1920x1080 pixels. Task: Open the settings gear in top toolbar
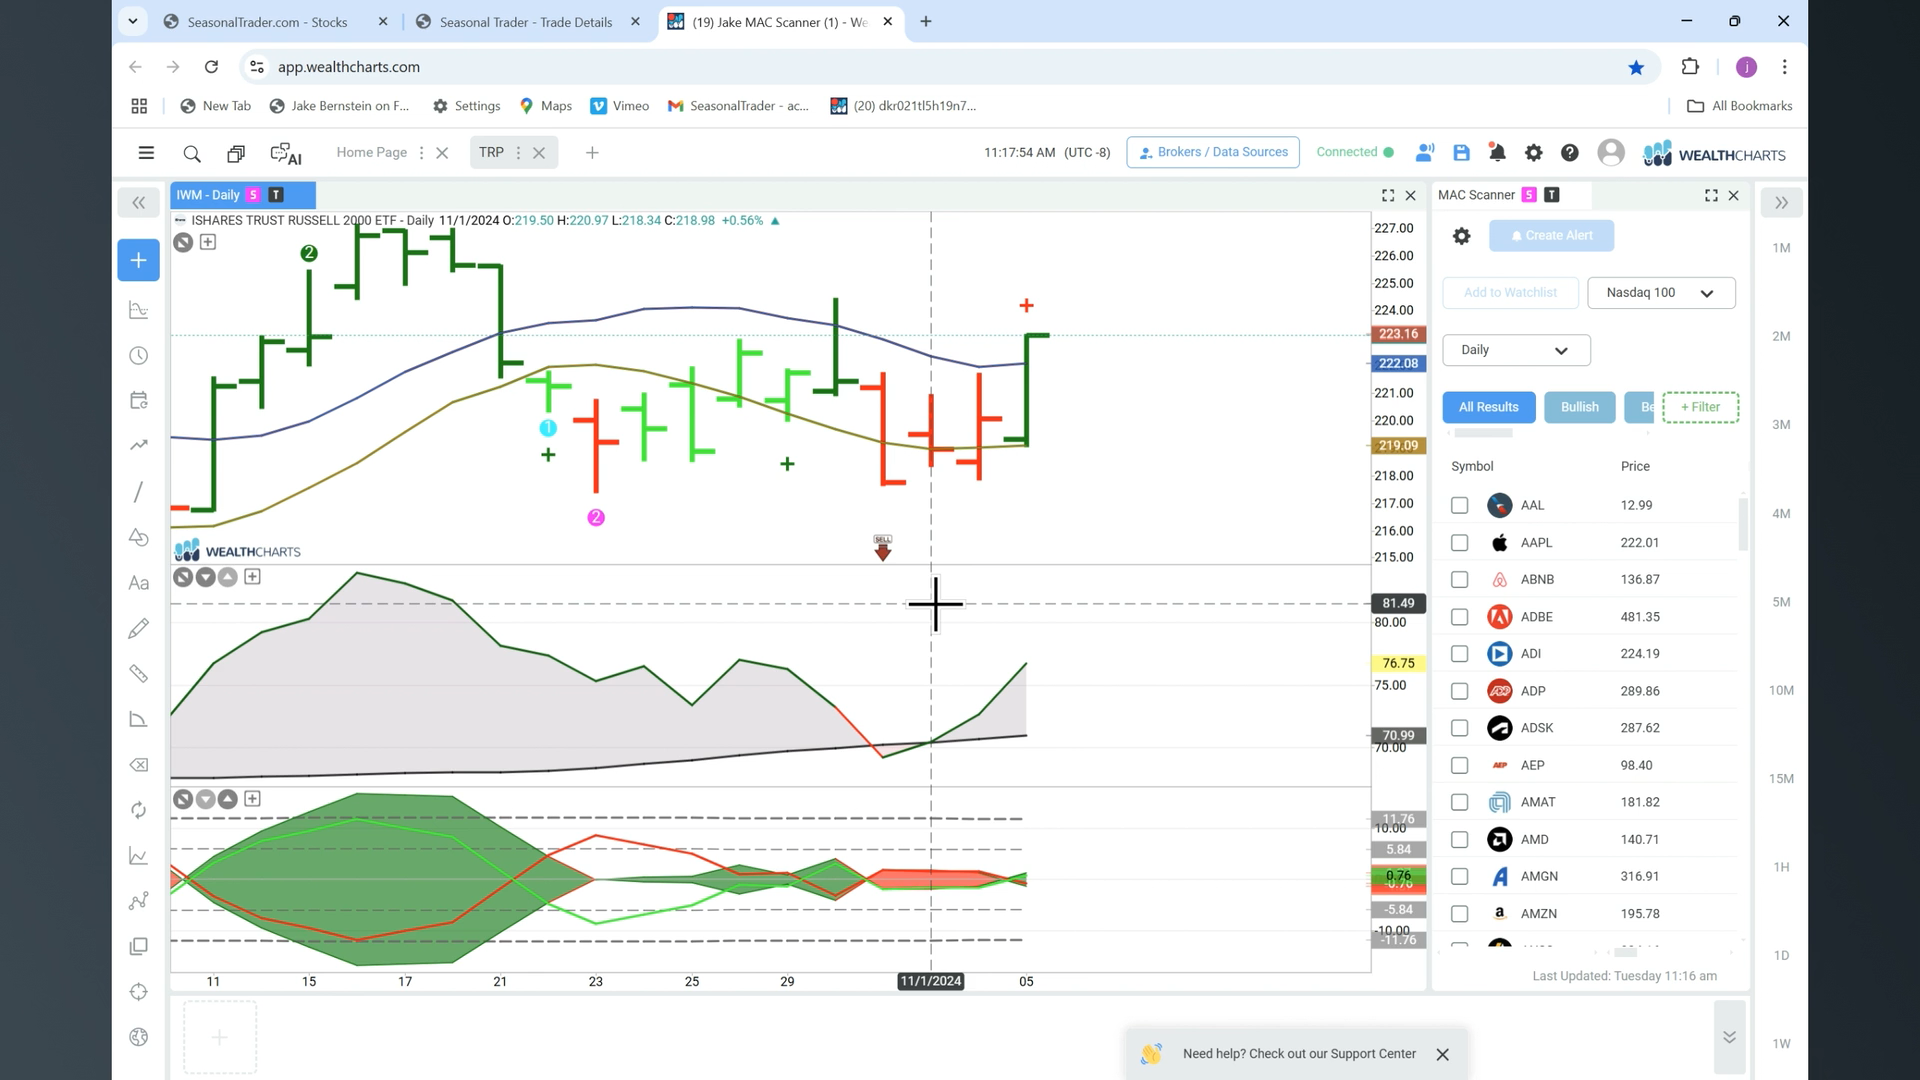pyautogui.click(x=1533, y=153)
